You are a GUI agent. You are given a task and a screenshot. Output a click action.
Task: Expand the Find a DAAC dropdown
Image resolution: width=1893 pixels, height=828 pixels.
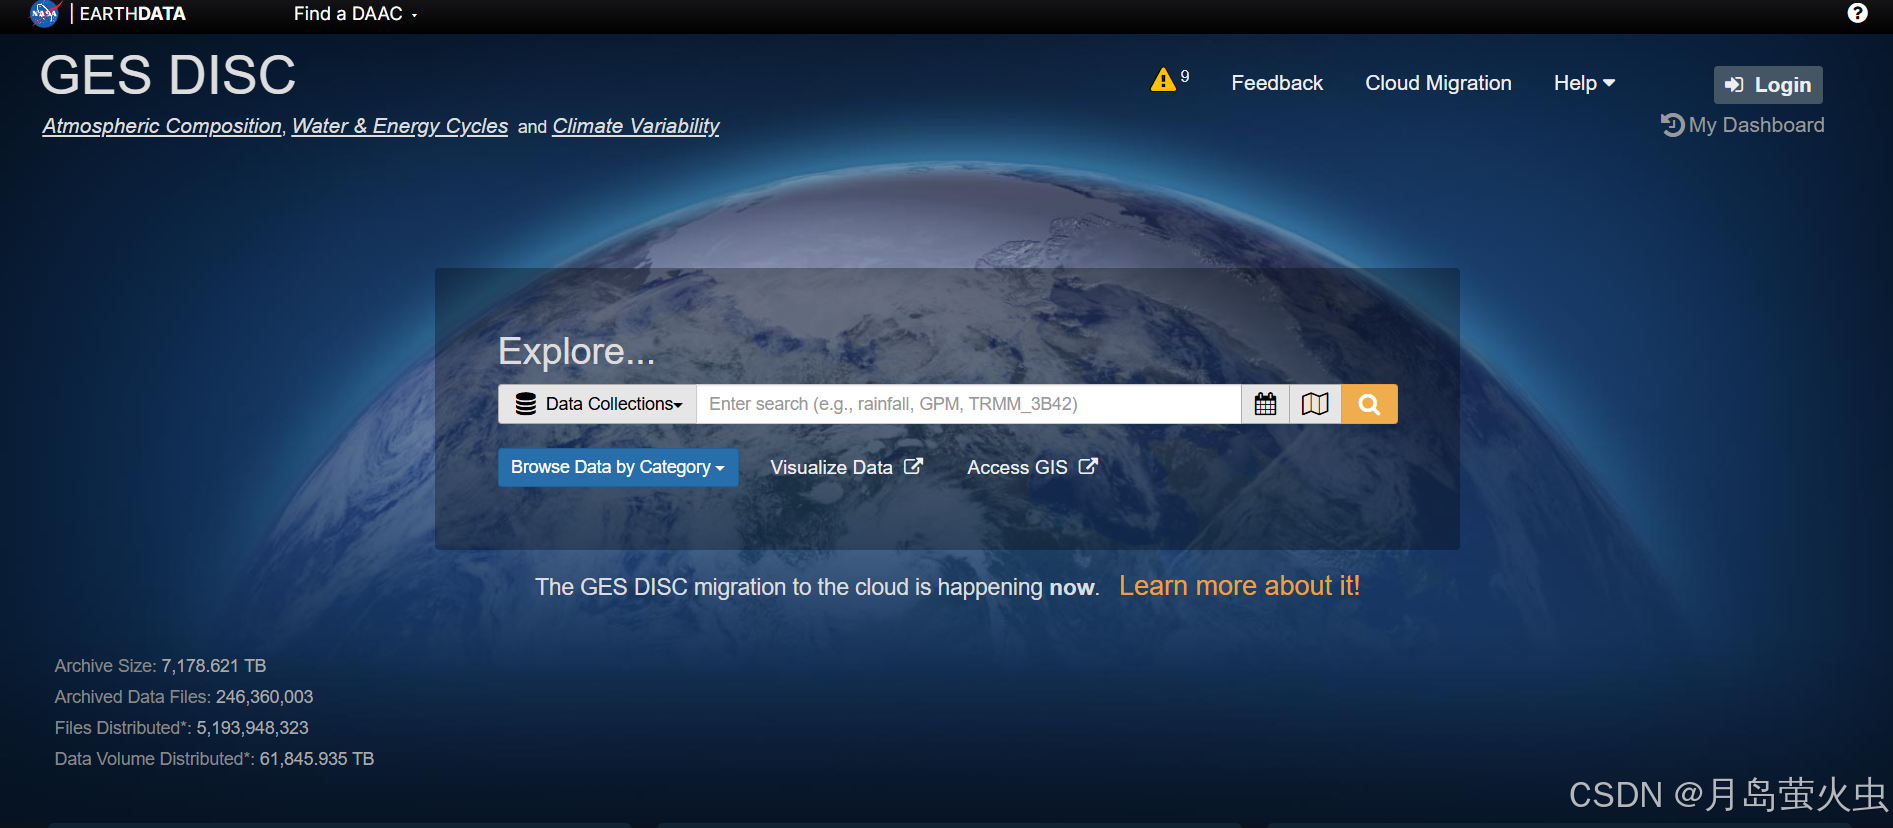pyautogui.click(x=355, y=14)
